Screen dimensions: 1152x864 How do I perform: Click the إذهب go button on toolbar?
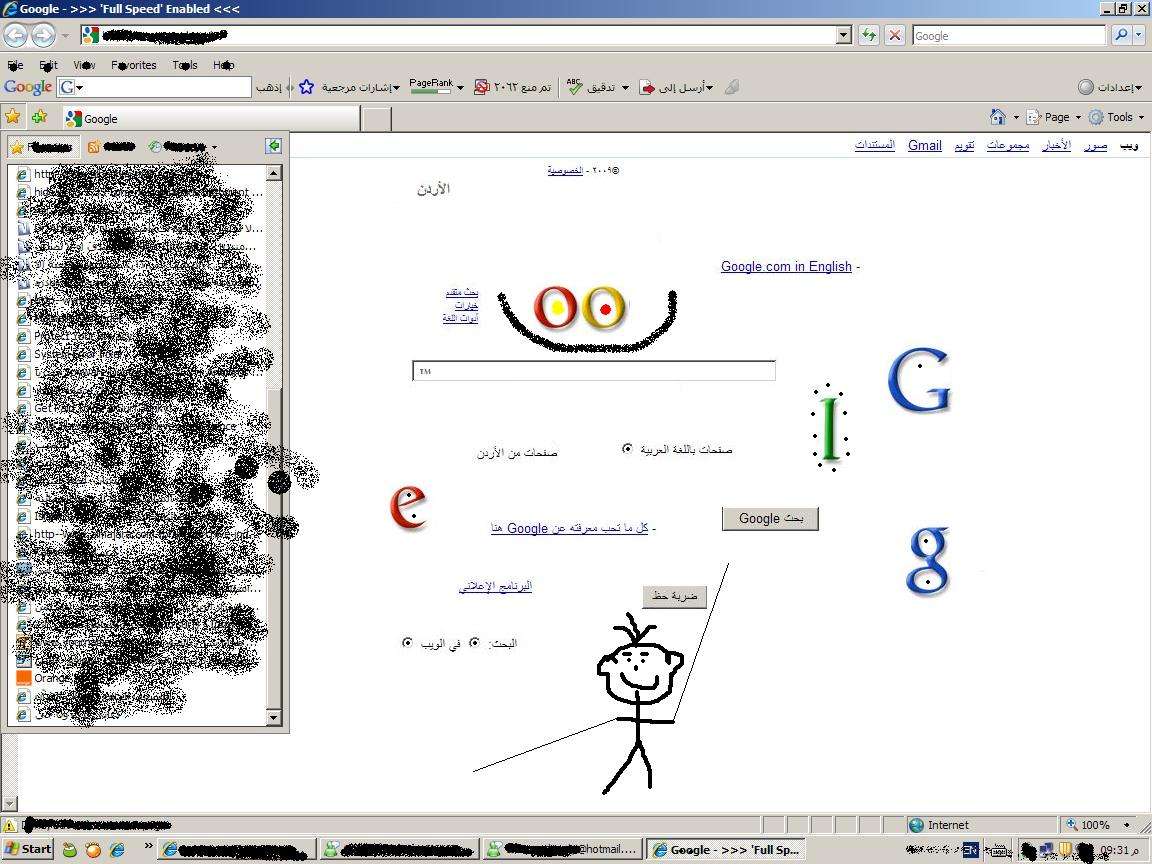point(269,87)
